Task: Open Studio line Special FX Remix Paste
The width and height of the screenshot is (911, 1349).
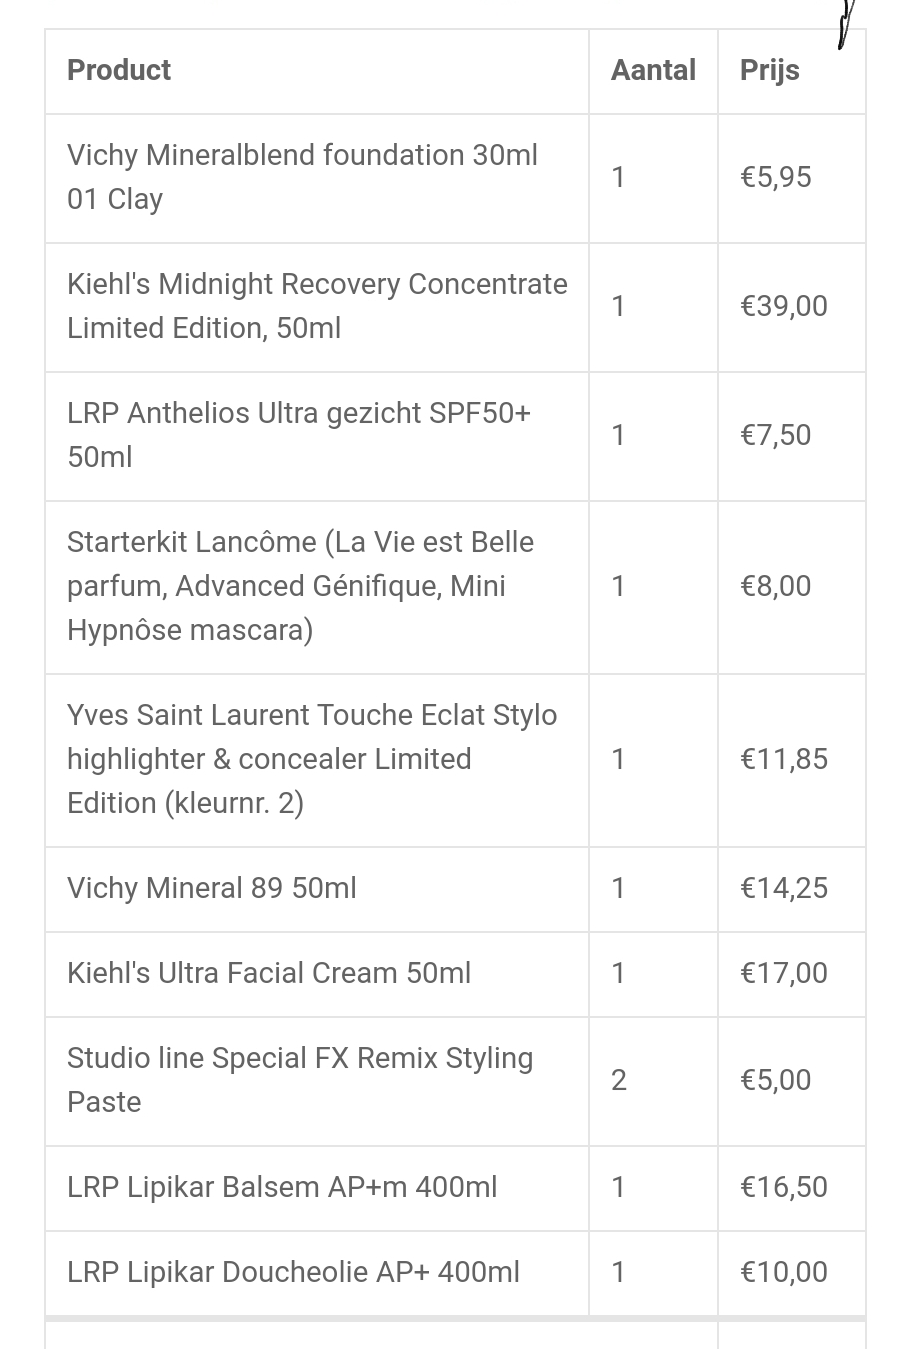Action: [300, 1080]
